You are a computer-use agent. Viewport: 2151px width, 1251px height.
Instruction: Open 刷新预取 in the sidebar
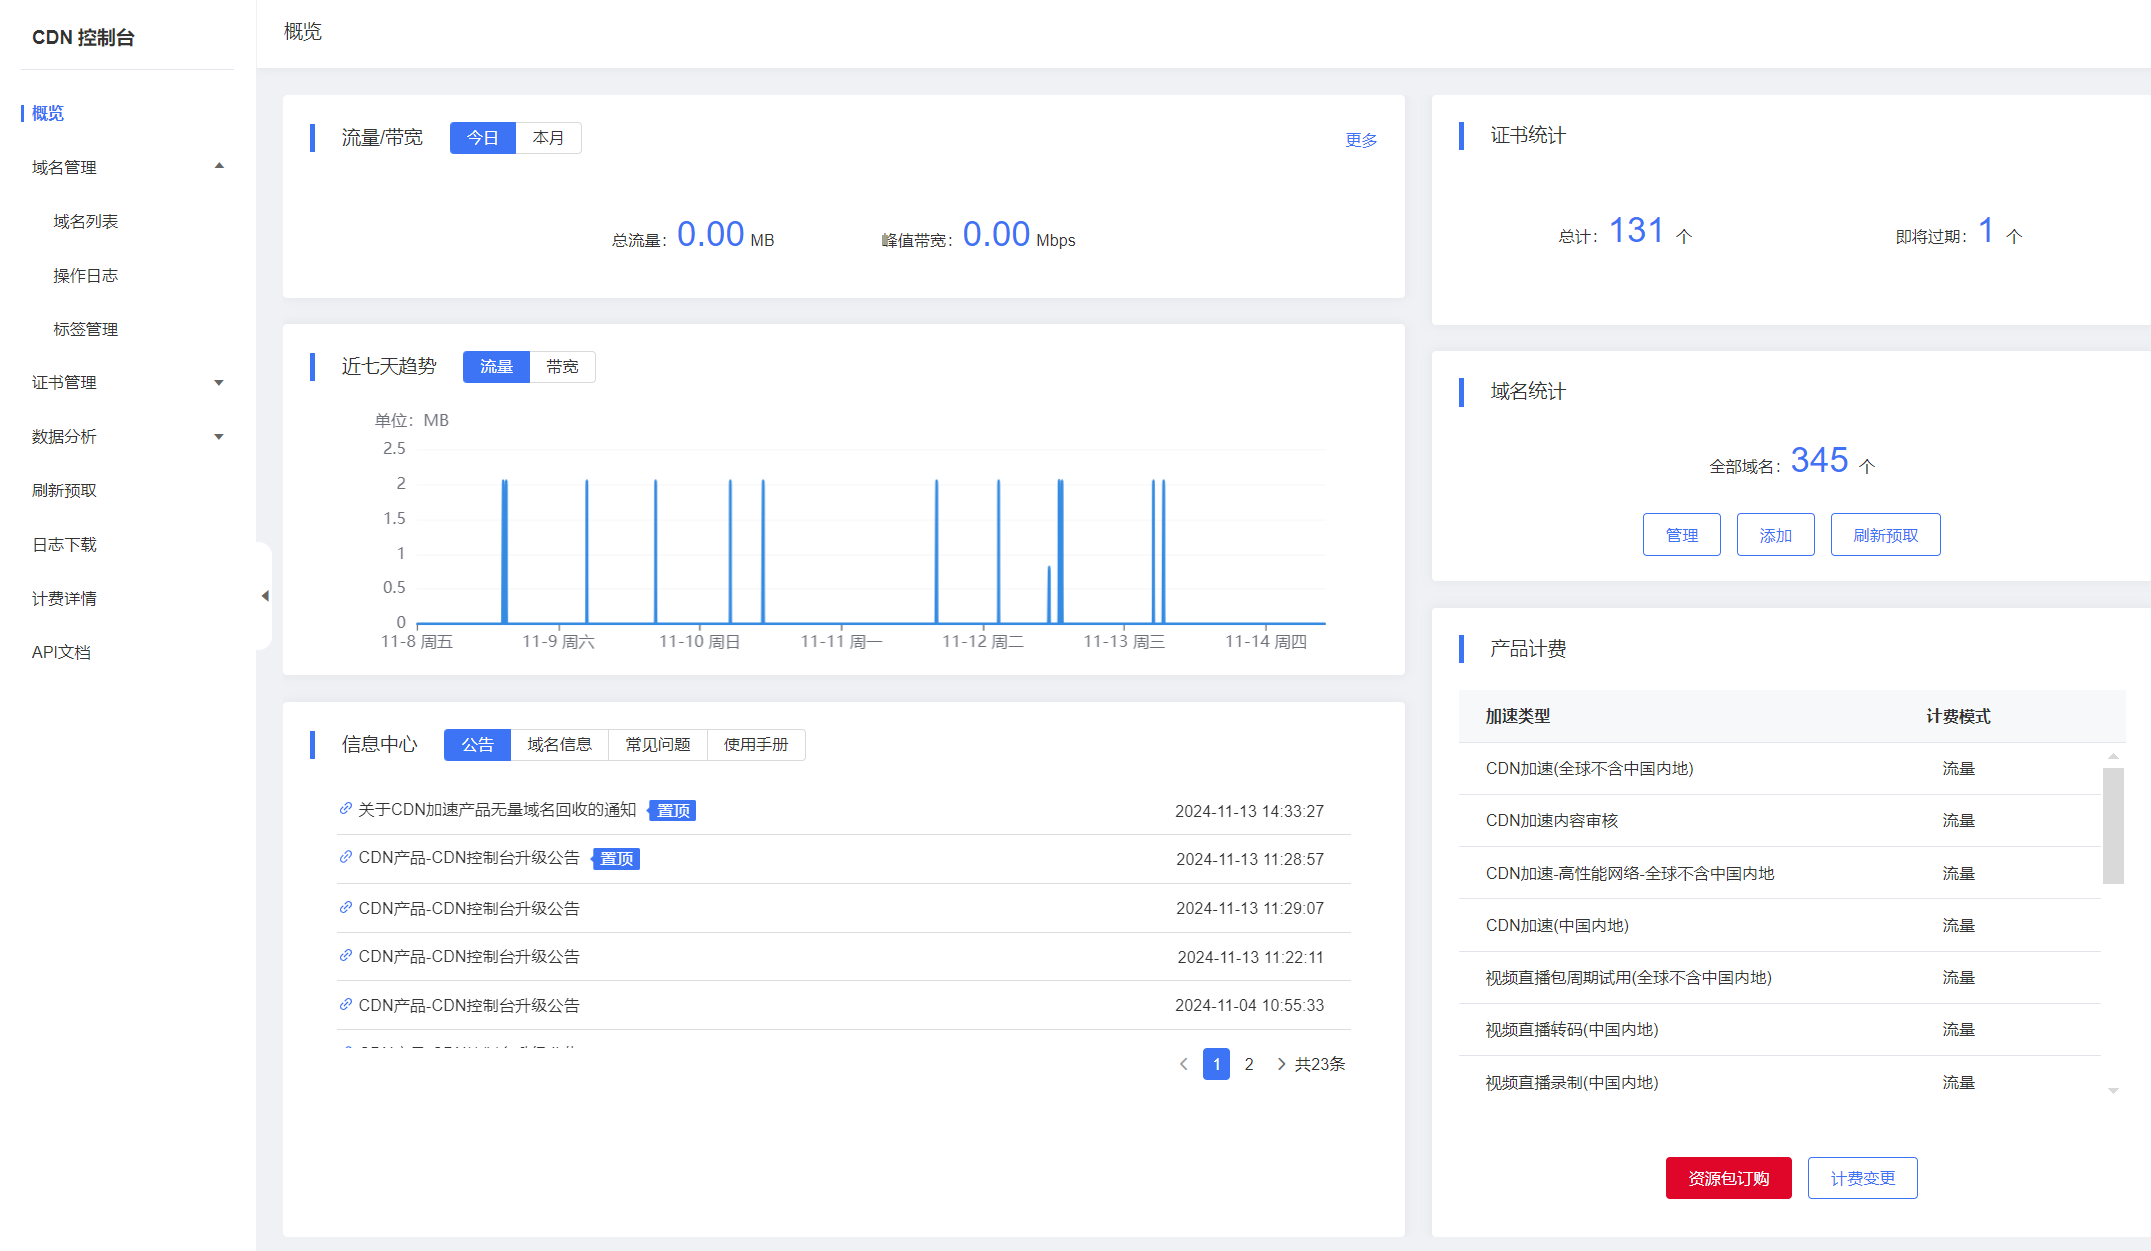click(x=64, y=490)
